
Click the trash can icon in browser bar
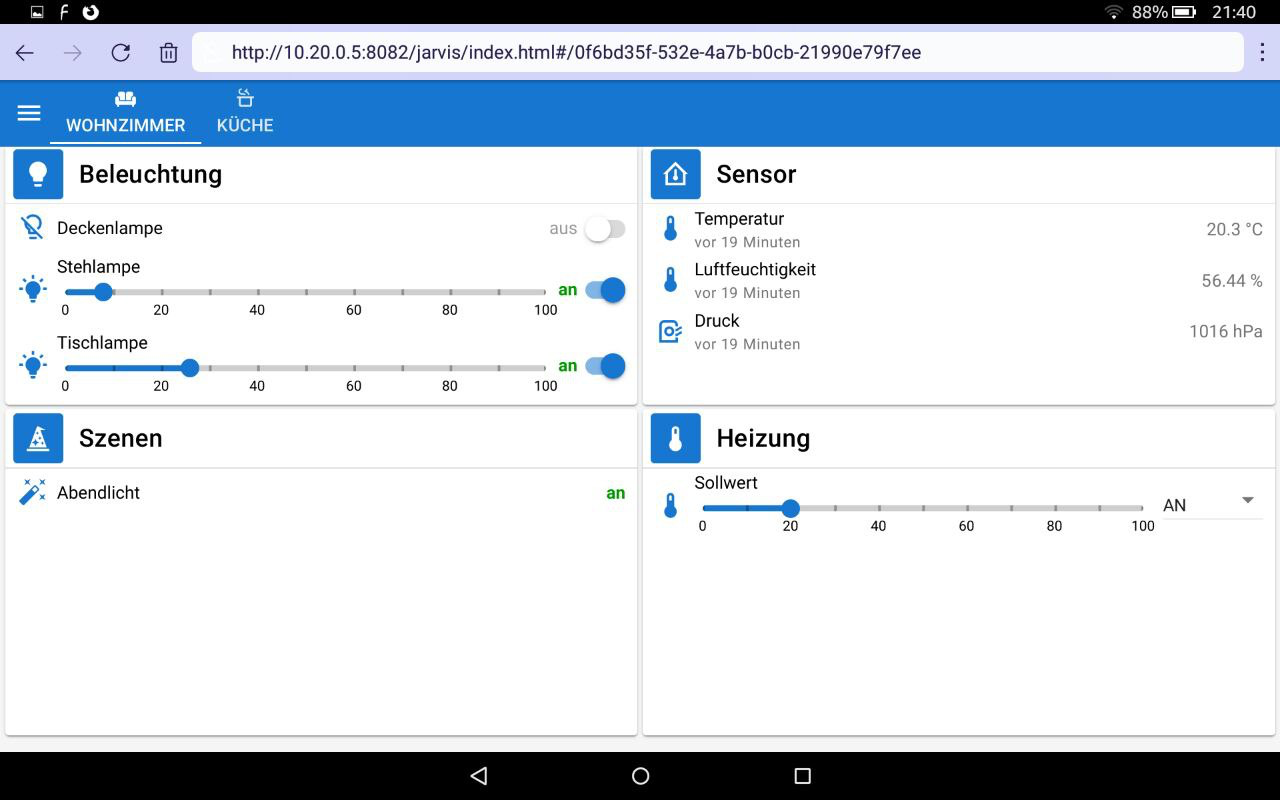click(x=169, y=53)
